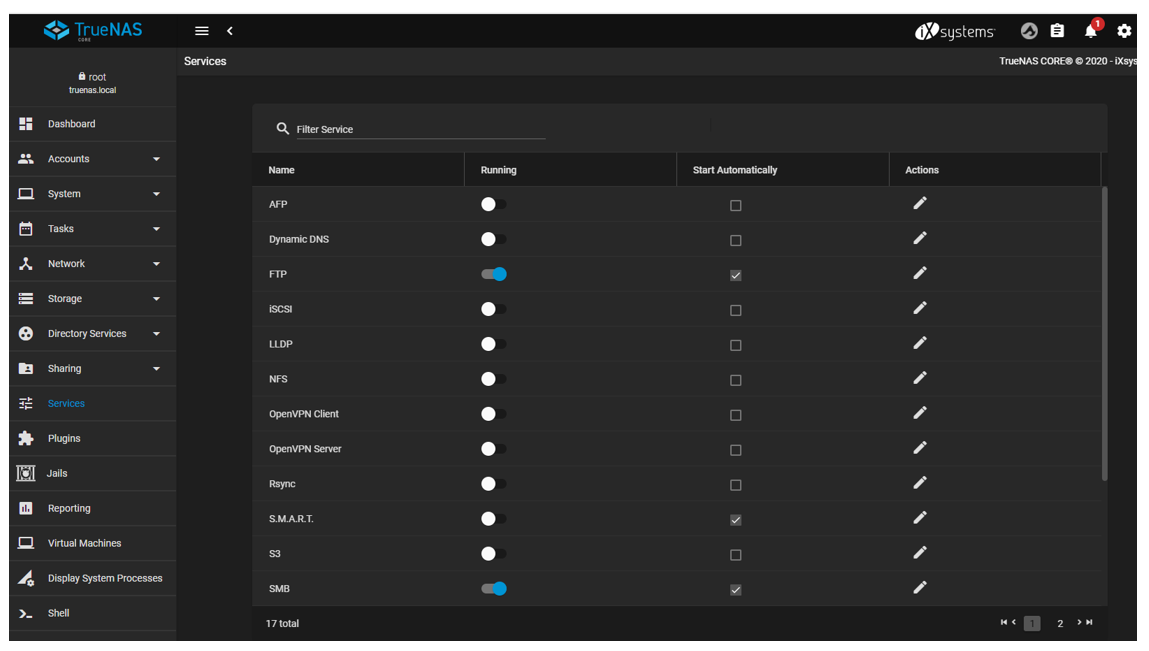The width and height of the screenshot is (1149, 651).
Task: Select the Services sidebar item
Action: (92, 403)
